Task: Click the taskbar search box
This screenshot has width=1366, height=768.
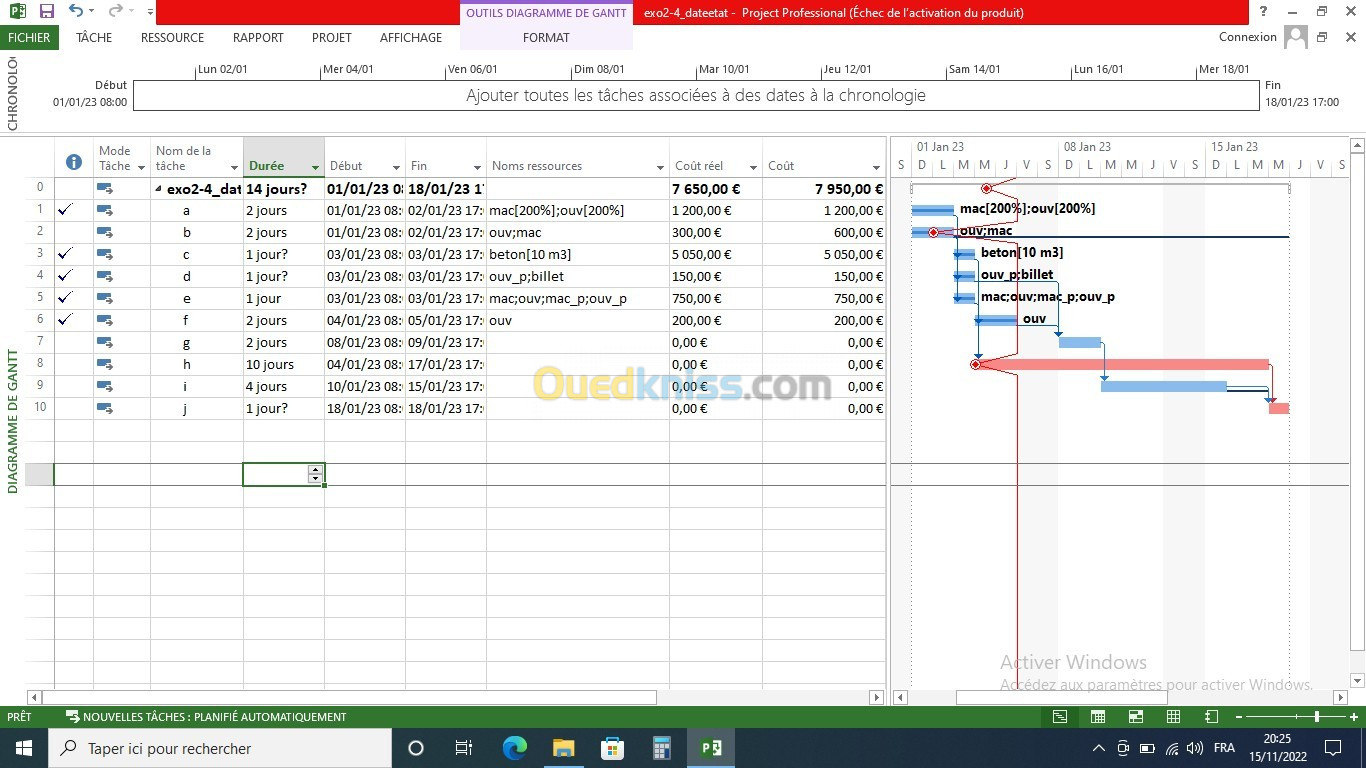Action: tap(220, 748)
